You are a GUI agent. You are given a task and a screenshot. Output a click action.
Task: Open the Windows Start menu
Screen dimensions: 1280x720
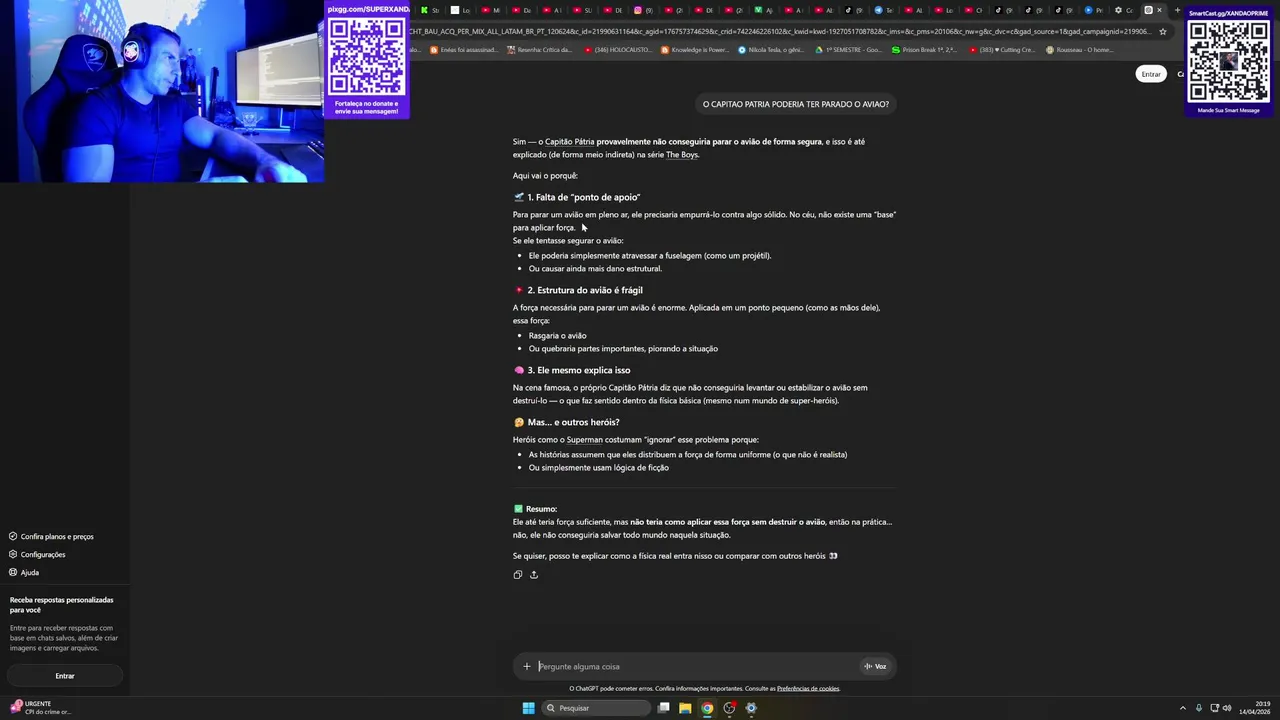click(x=528, y=708)
